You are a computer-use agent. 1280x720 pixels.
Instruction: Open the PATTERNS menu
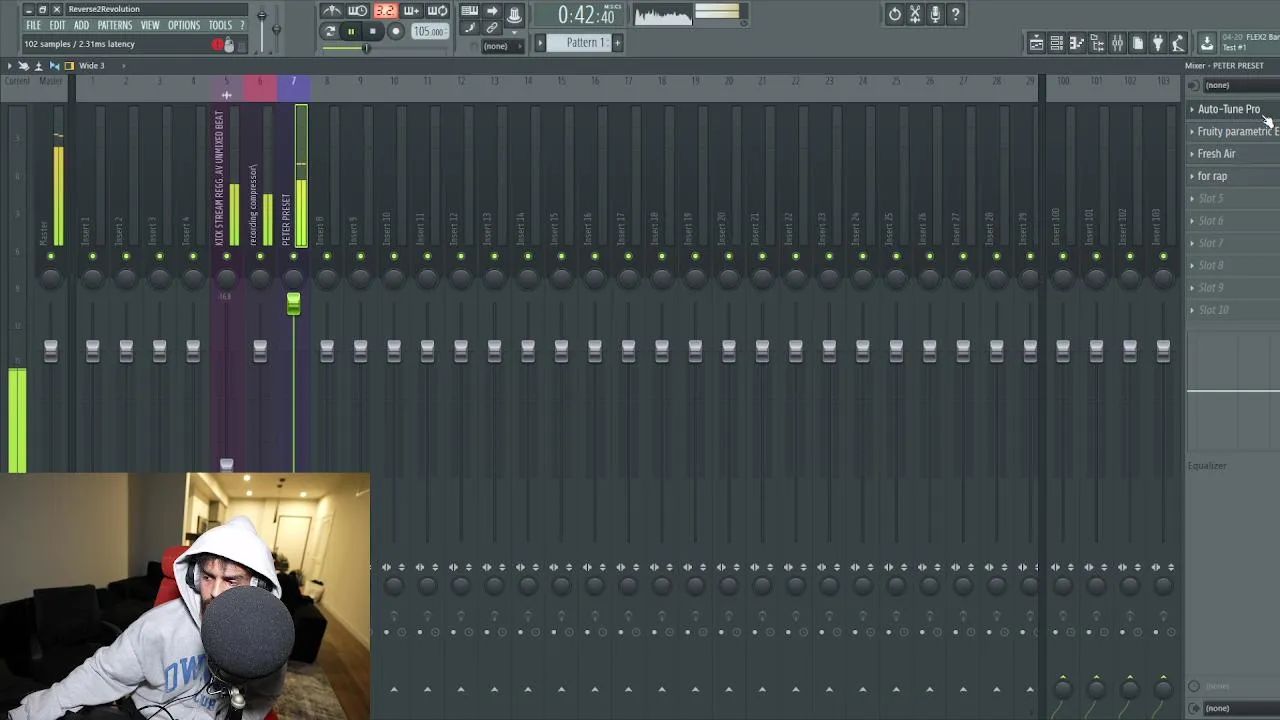pos(115,25)
